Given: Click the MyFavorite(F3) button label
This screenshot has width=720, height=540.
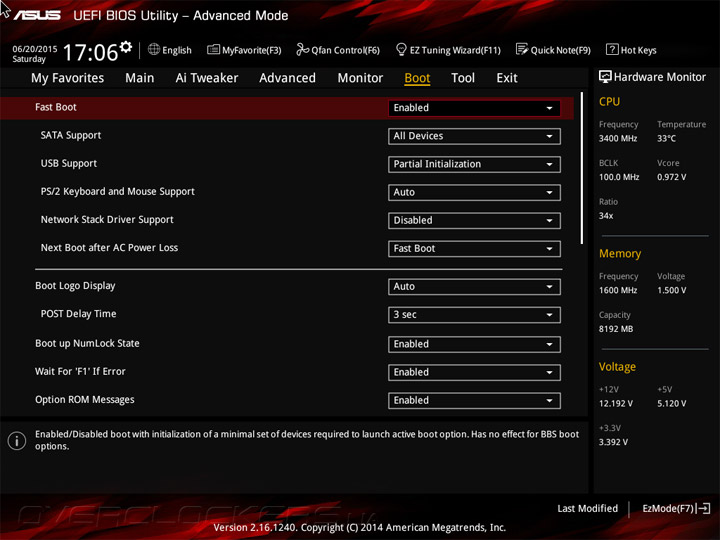Looking at the screenshot, I should 252,50.
